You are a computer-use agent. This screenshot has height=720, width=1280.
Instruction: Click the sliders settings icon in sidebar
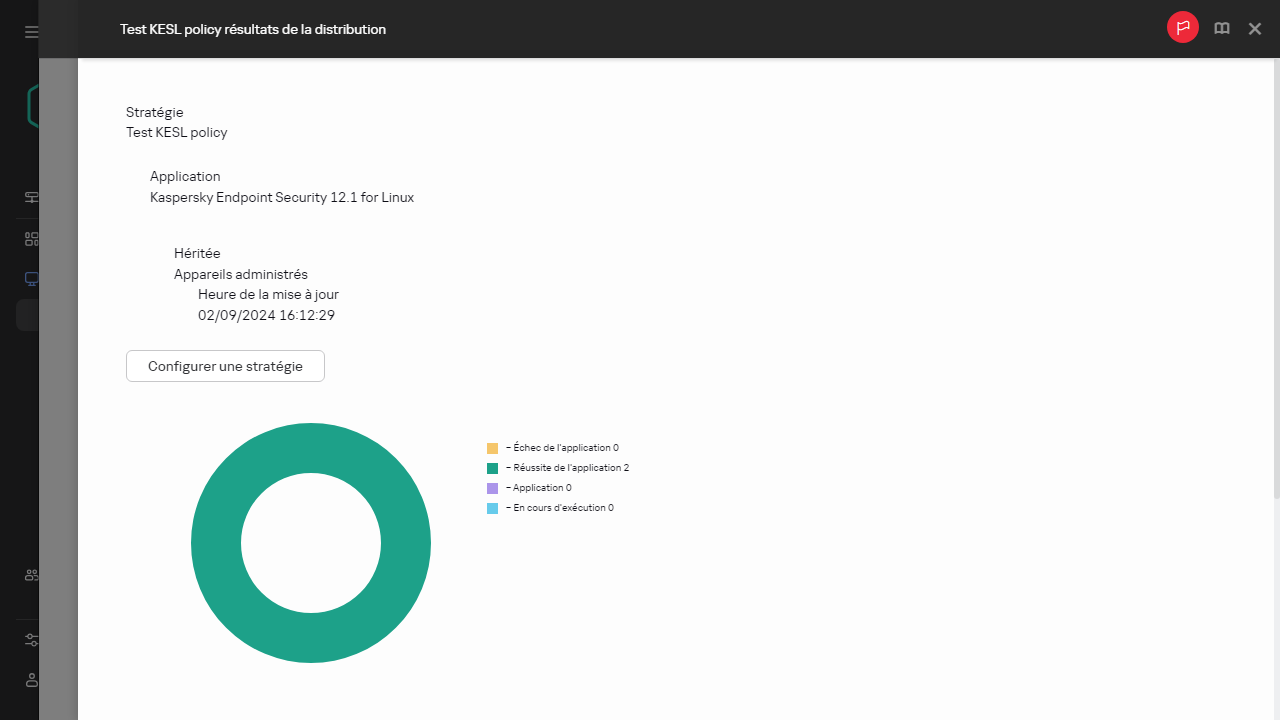coord(32,640)
